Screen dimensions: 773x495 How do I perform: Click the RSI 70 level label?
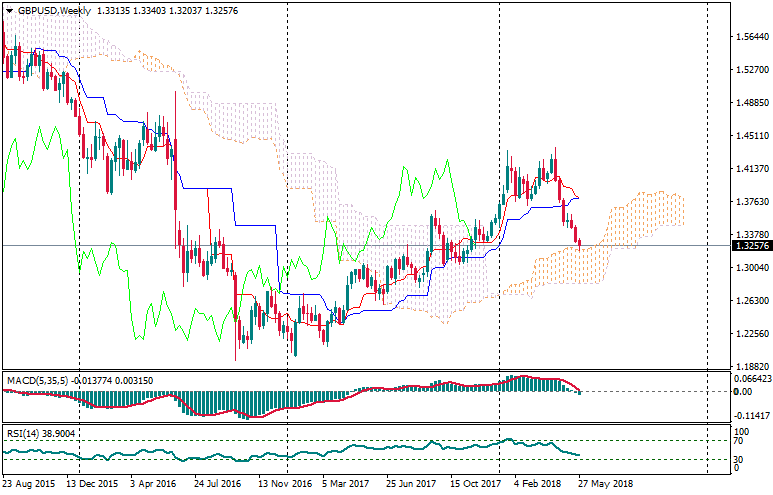click(738, 440)
